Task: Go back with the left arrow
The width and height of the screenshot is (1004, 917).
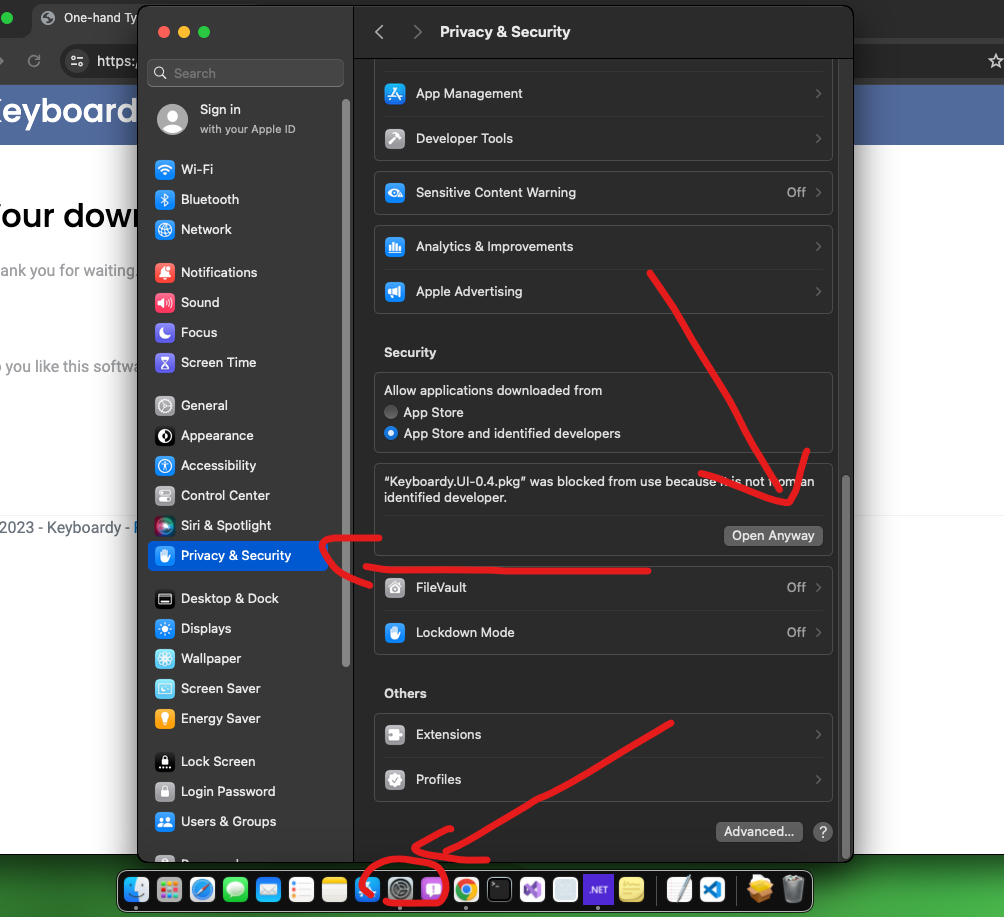Action: (x=380, y=32)
